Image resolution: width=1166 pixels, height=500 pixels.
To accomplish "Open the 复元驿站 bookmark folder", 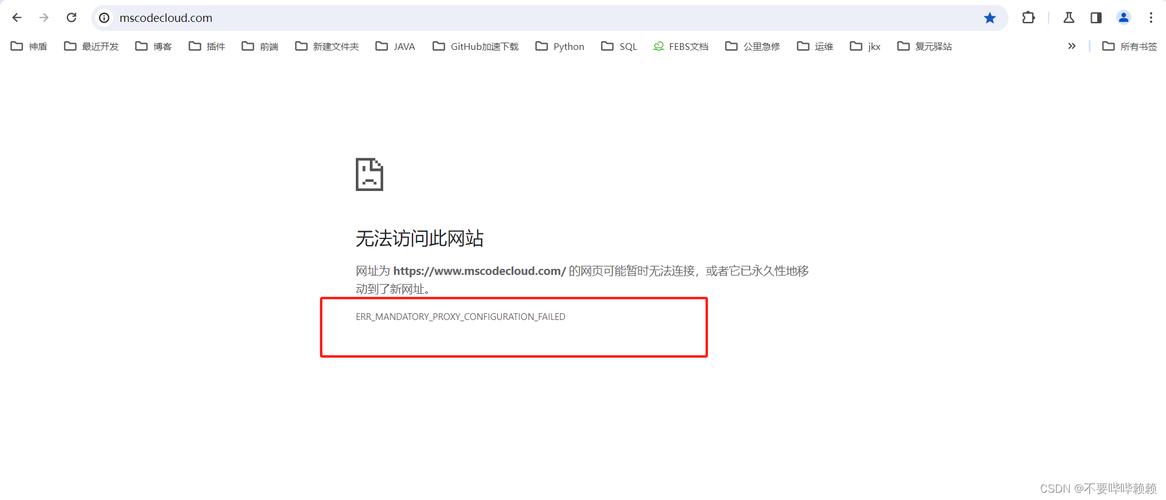I will [925, 46].
